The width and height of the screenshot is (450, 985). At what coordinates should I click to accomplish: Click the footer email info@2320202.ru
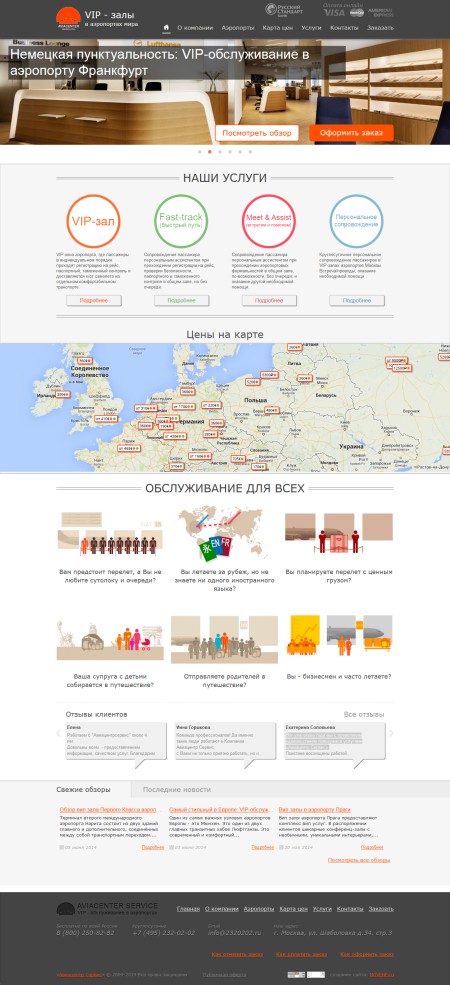(x=234, y=932)
